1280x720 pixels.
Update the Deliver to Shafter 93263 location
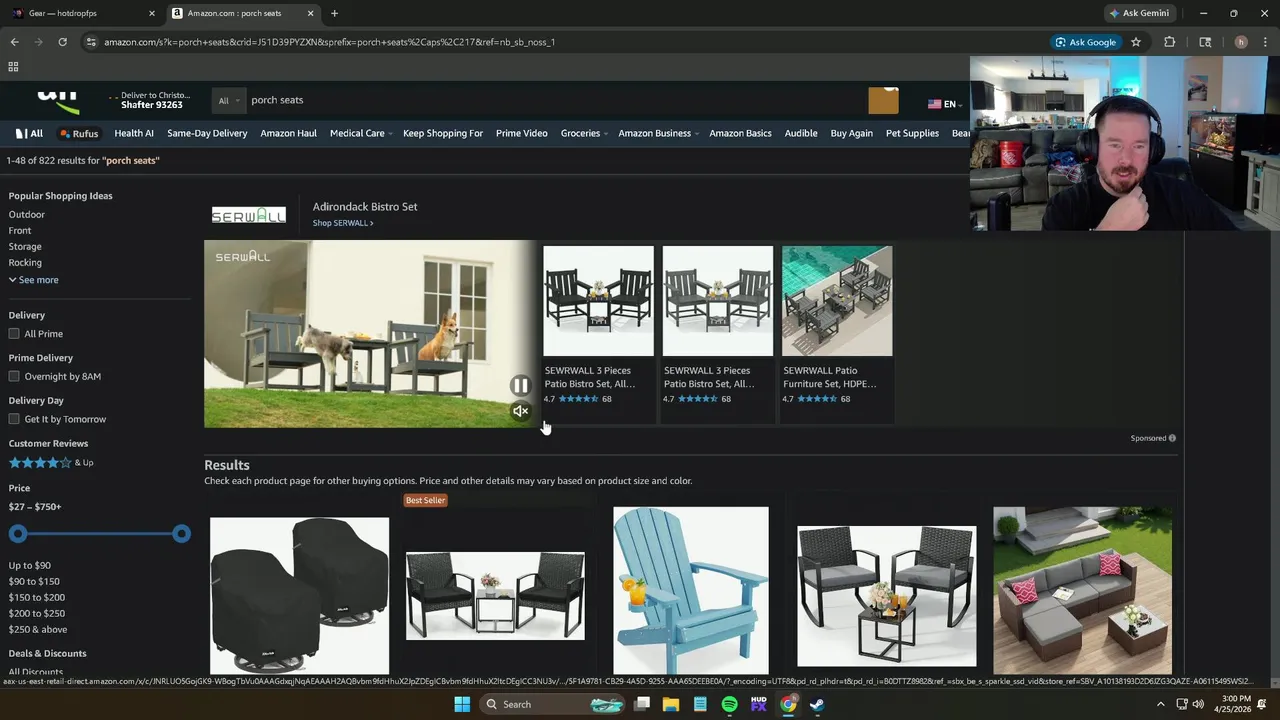tap(148, 100)
